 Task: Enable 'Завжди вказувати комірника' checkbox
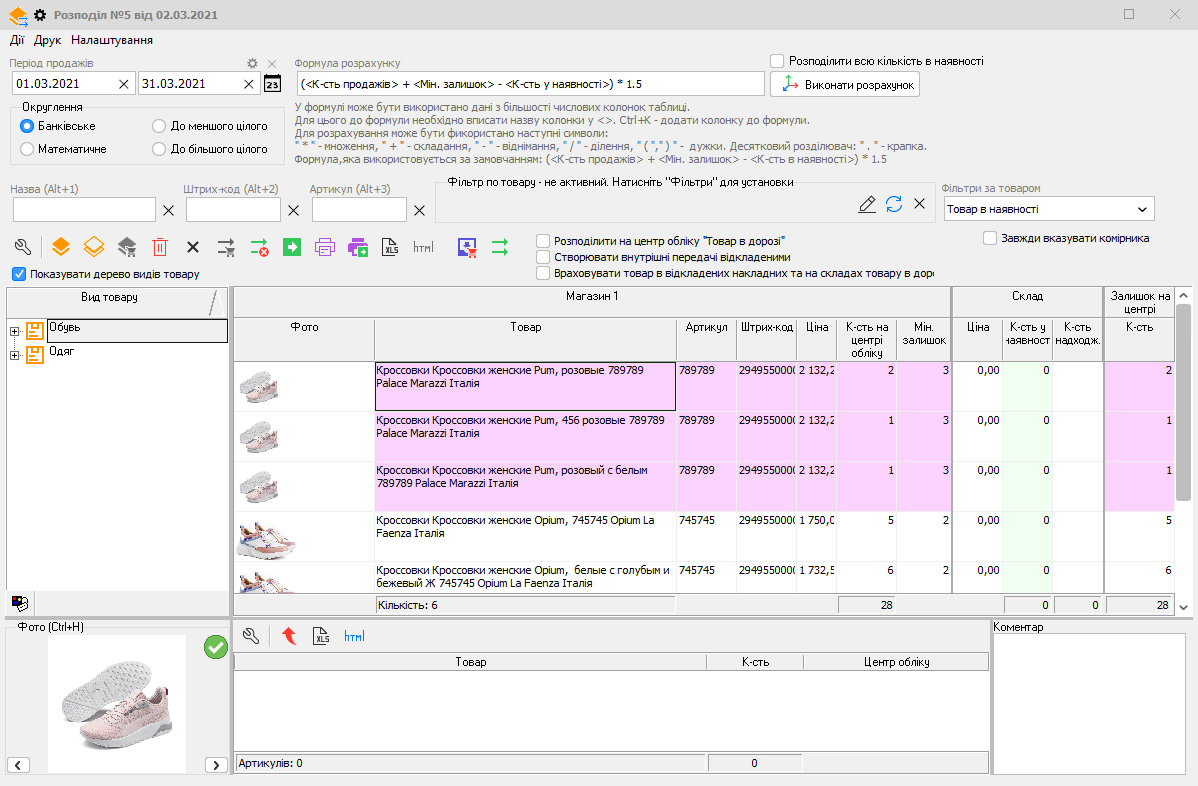coord(990,238)
